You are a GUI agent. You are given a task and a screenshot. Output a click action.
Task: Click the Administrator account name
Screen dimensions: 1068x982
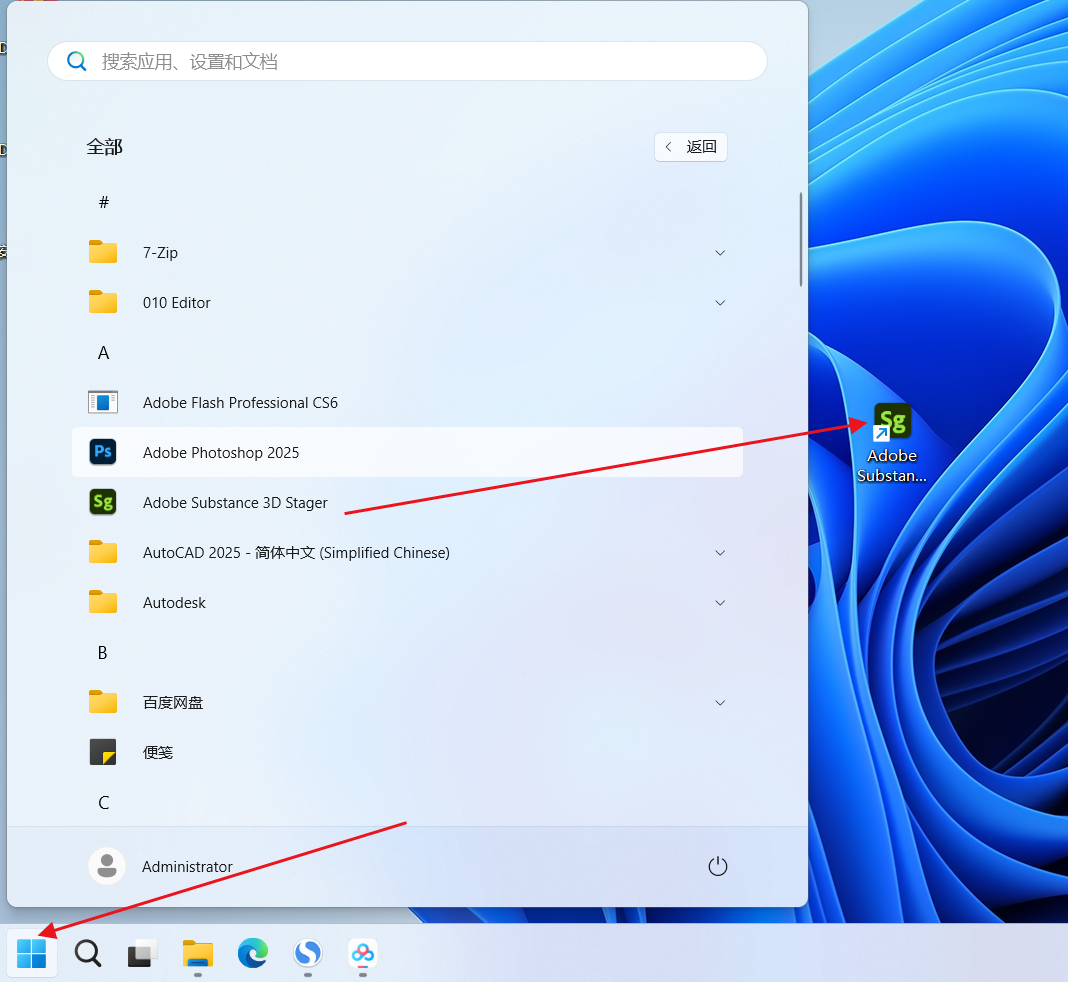(x=187, y=867)
